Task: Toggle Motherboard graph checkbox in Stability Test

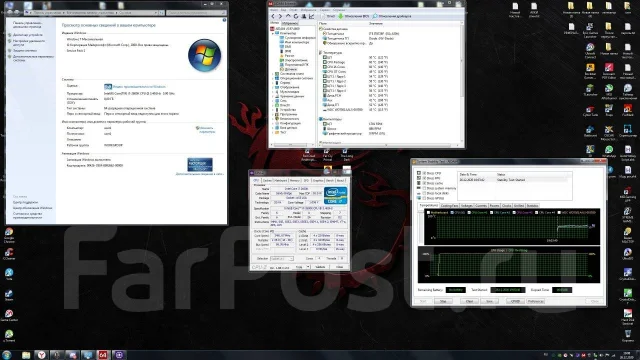Action: [428, 212]
